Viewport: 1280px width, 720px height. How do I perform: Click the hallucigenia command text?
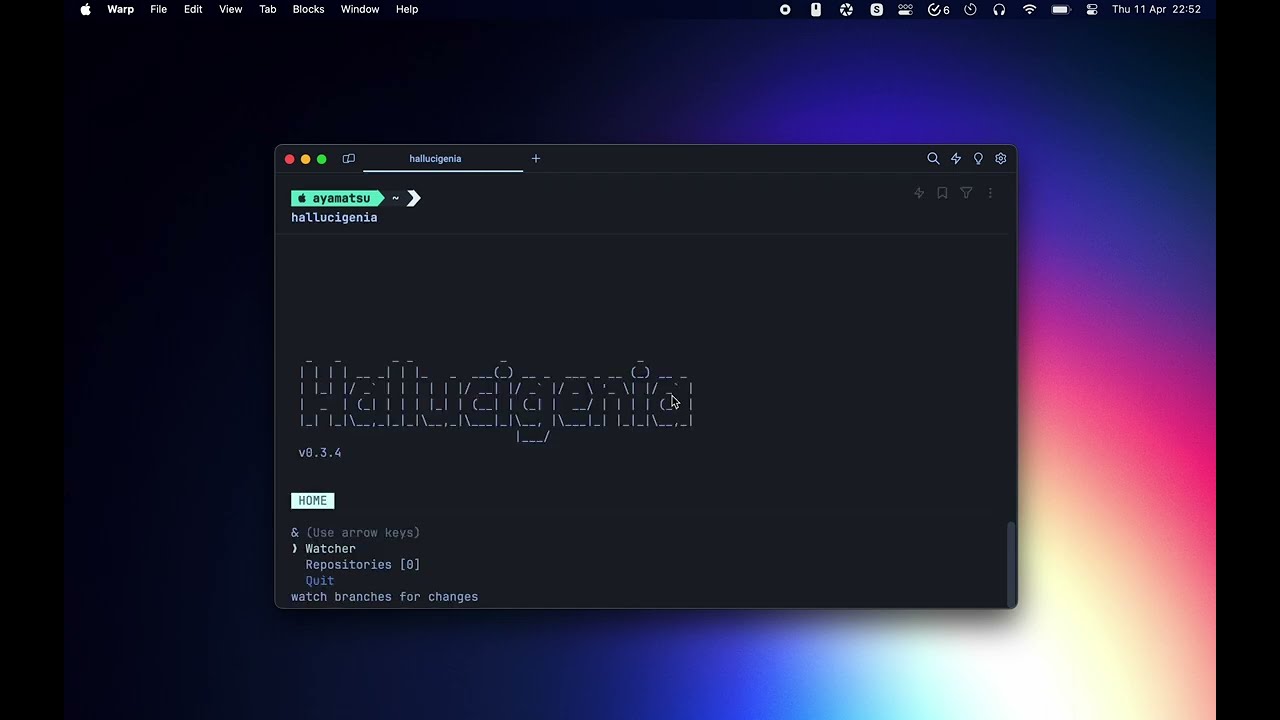(x=334, y=217)
